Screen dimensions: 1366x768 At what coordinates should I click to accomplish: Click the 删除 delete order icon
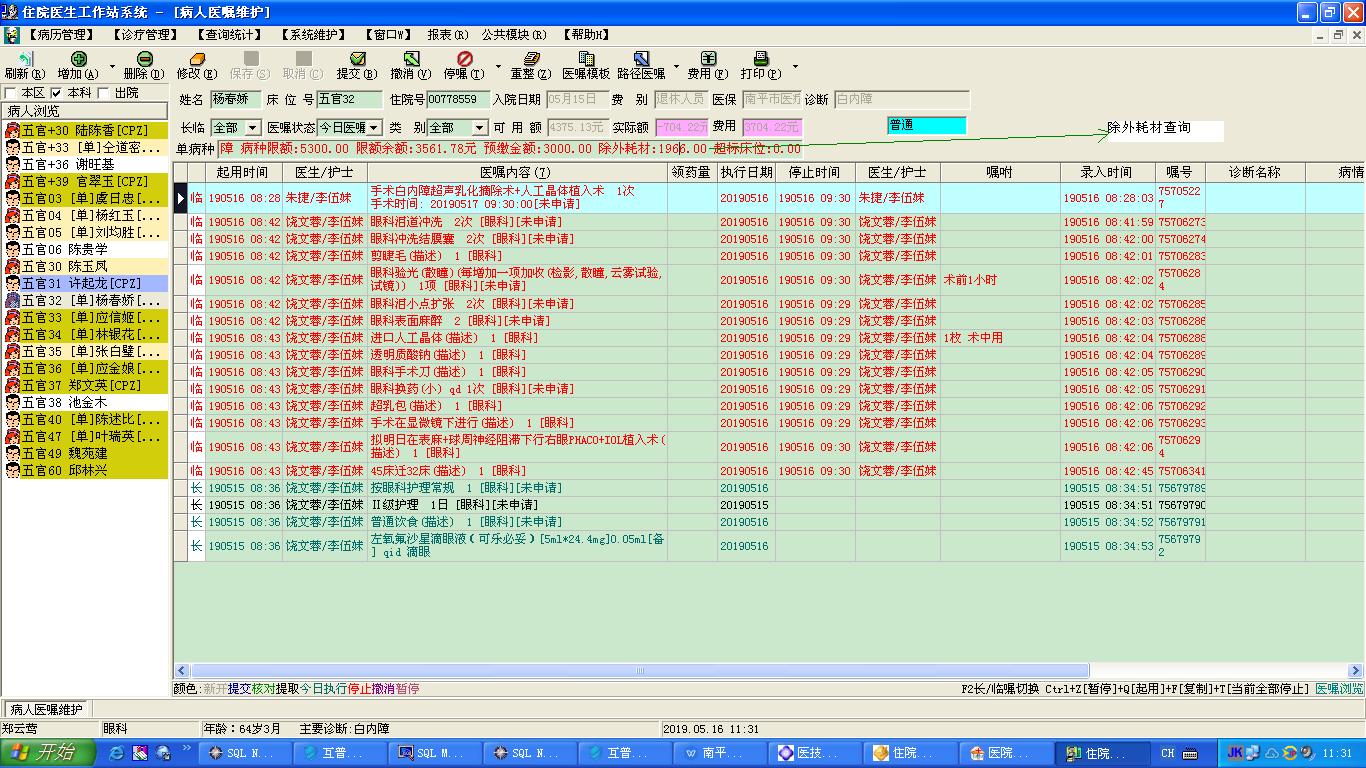(x=143, y=59)
